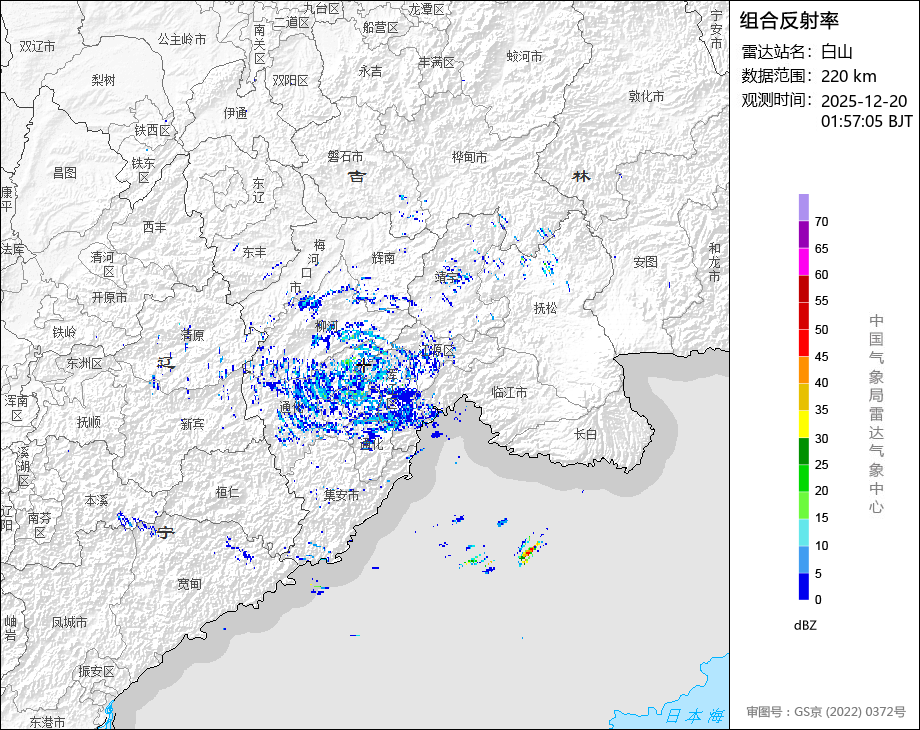
Task: Select the yellow 30 dBZ legend color
Action: click(x=804, y=424)
